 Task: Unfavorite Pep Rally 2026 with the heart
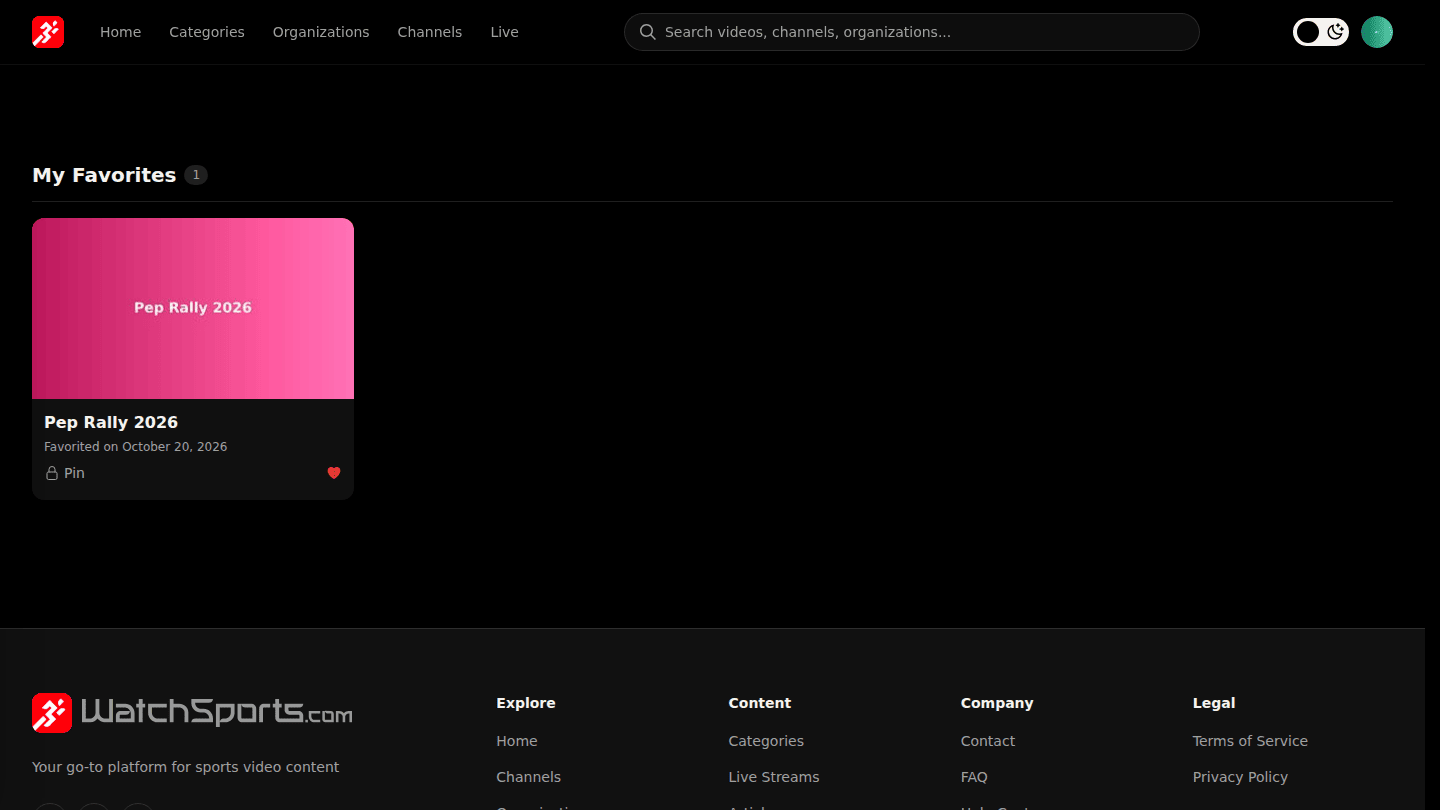pyautogui.click(x=334, y=473)
